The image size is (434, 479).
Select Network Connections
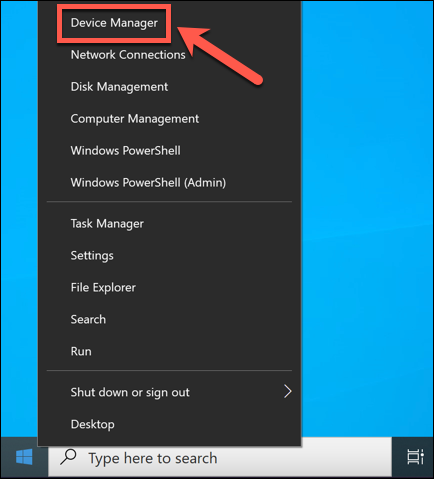point(128,55)
